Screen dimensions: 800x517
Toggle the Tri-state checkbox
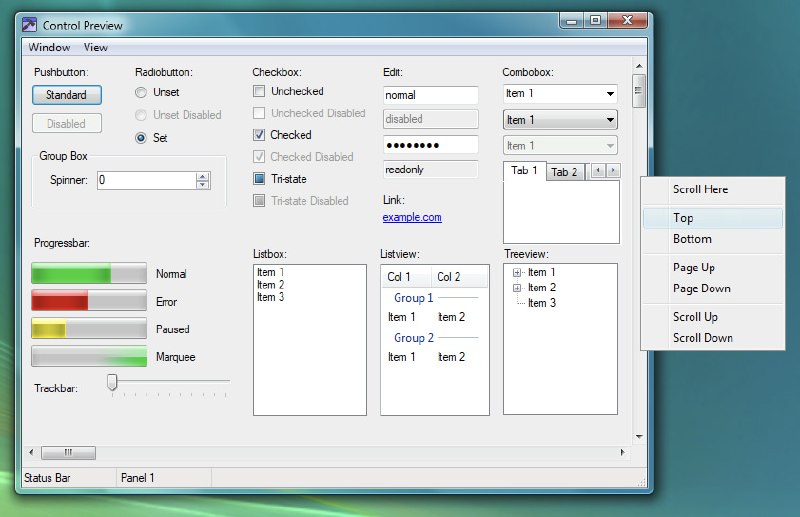coord(259,179)
